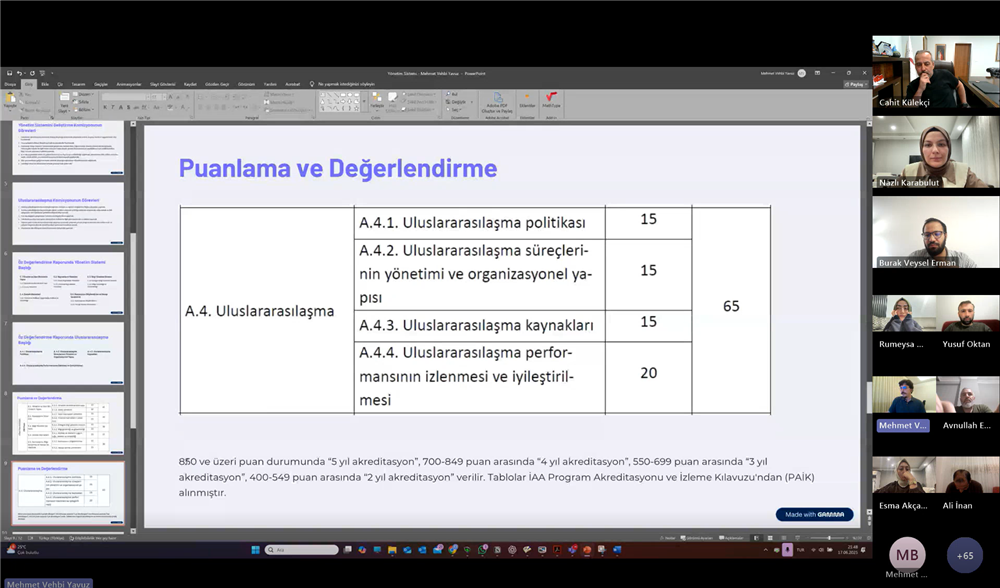The height and width of the screenshot is (588, 1000).
Task: Click Cahit Külekçi's video tile
Action: [x=936, y=72]
